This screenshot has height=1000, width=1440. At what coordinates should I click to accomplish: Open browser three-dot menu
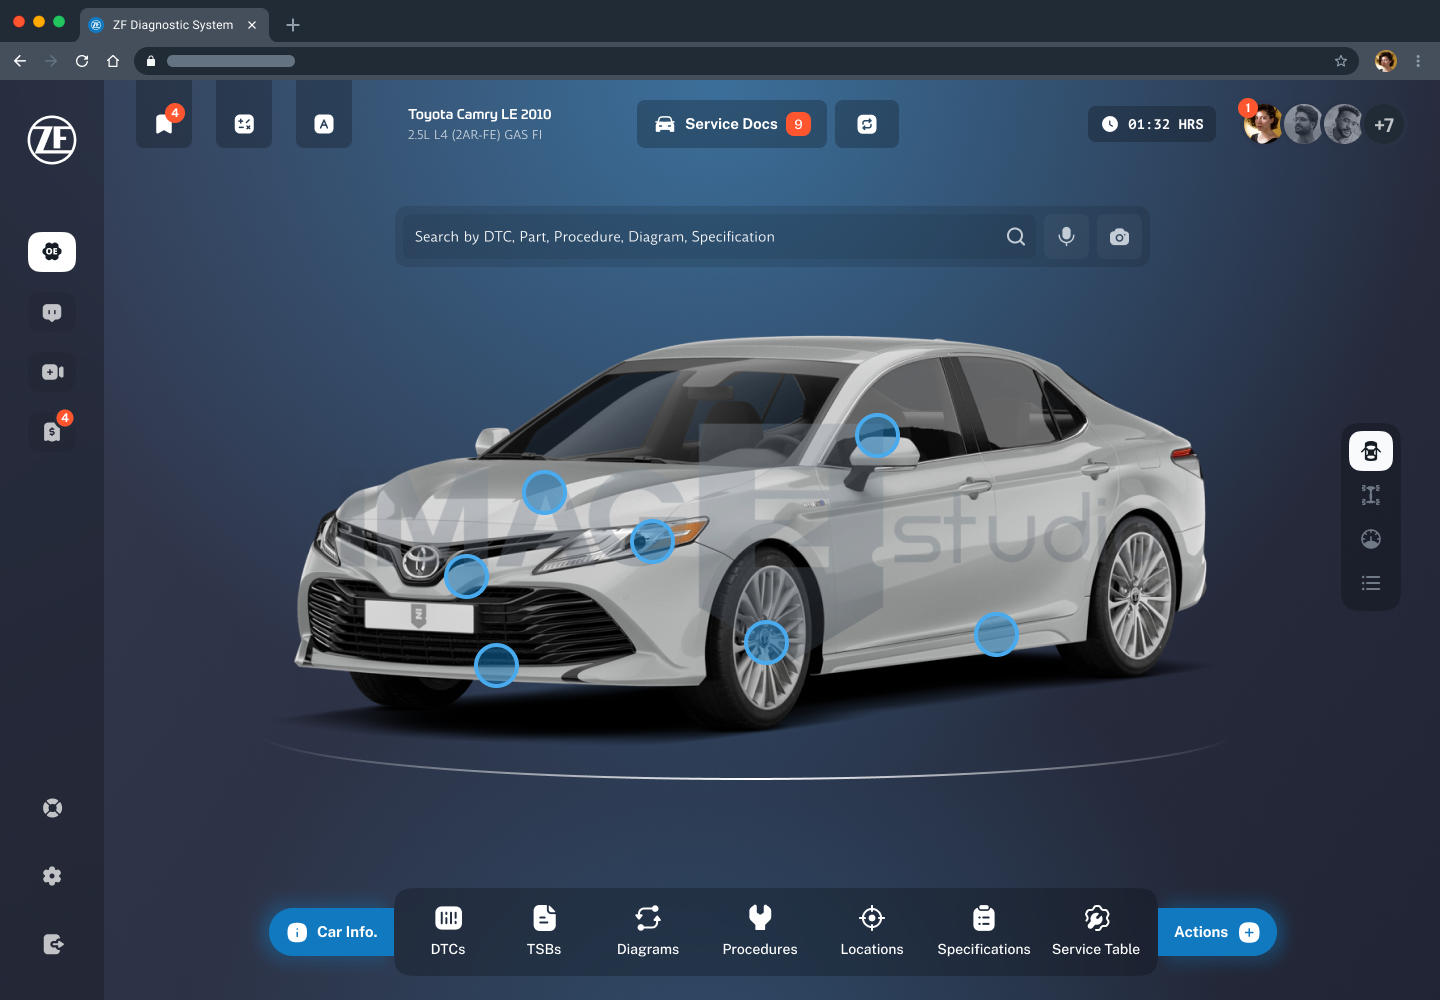pyautogui.click(x=1418, y=61)
